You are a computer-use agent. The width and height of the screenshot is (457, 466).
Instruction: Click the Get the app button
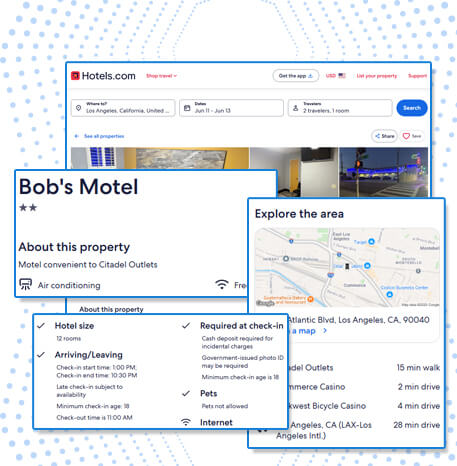pyautogui.click(x=296, y=76)
